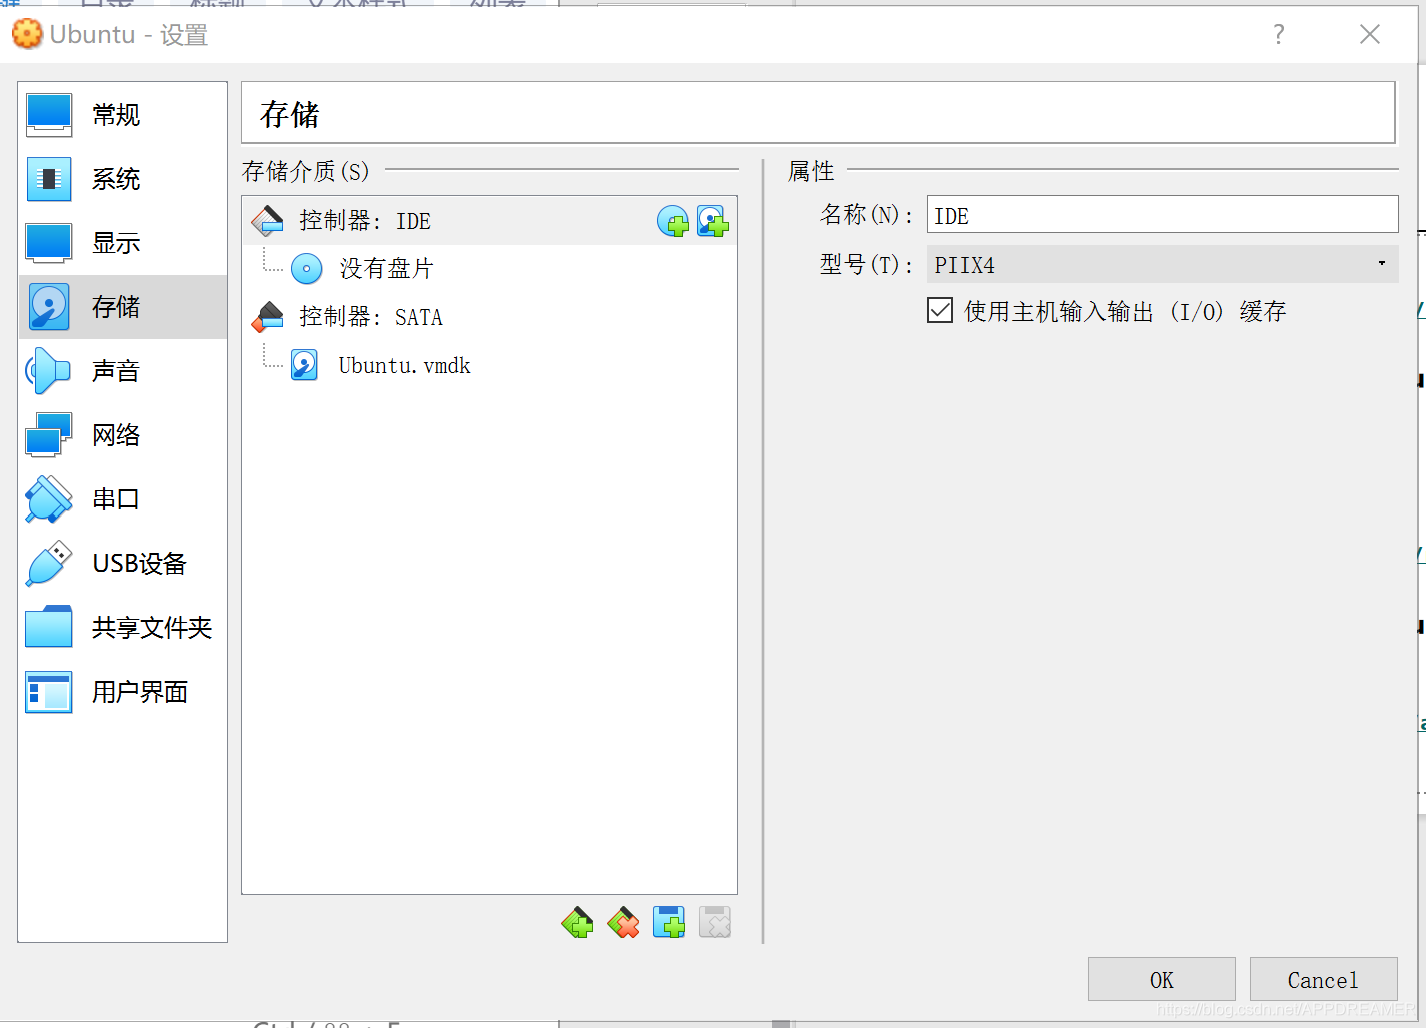Click the OK button
Image resolution: width=1426 pixels, height=1028 pixels.
[1162, 979]
